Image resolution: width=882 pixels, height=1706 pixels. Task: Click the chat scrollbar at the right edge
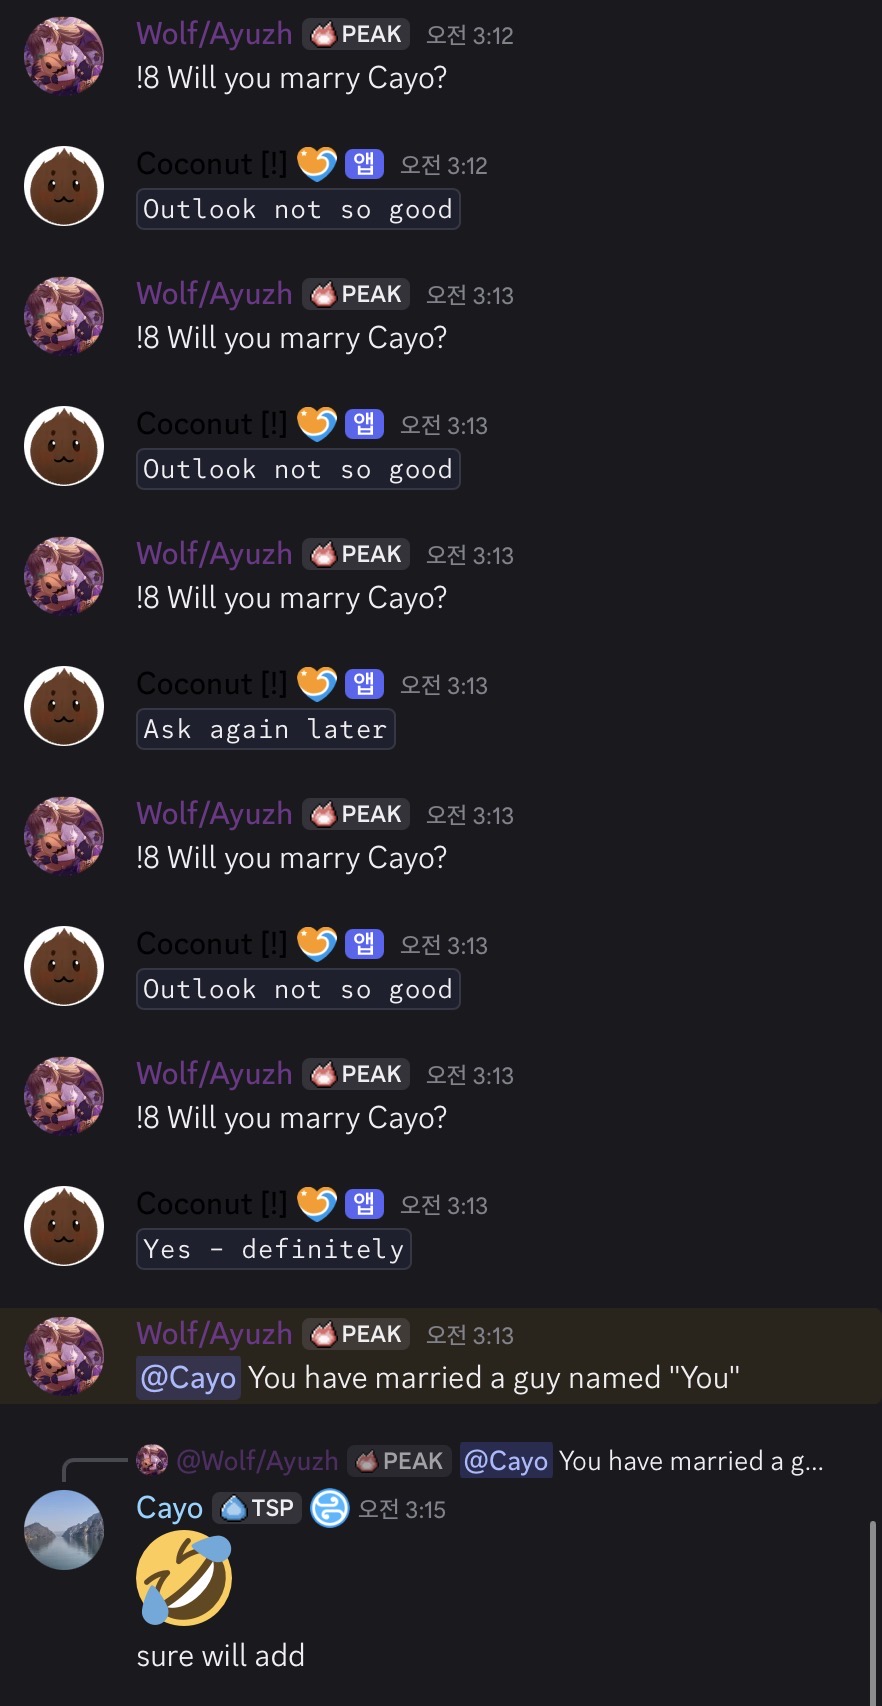click(873, 1612)
